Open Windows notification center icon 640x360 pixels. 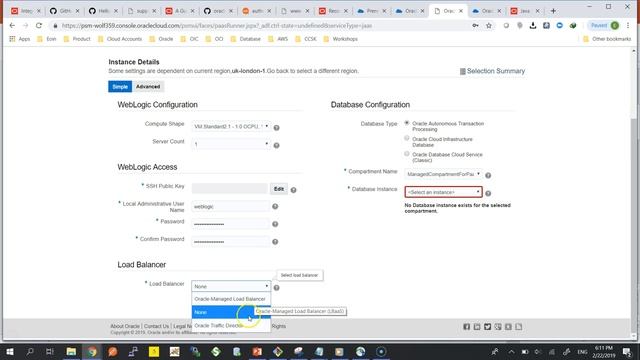[x=627, y=351]
